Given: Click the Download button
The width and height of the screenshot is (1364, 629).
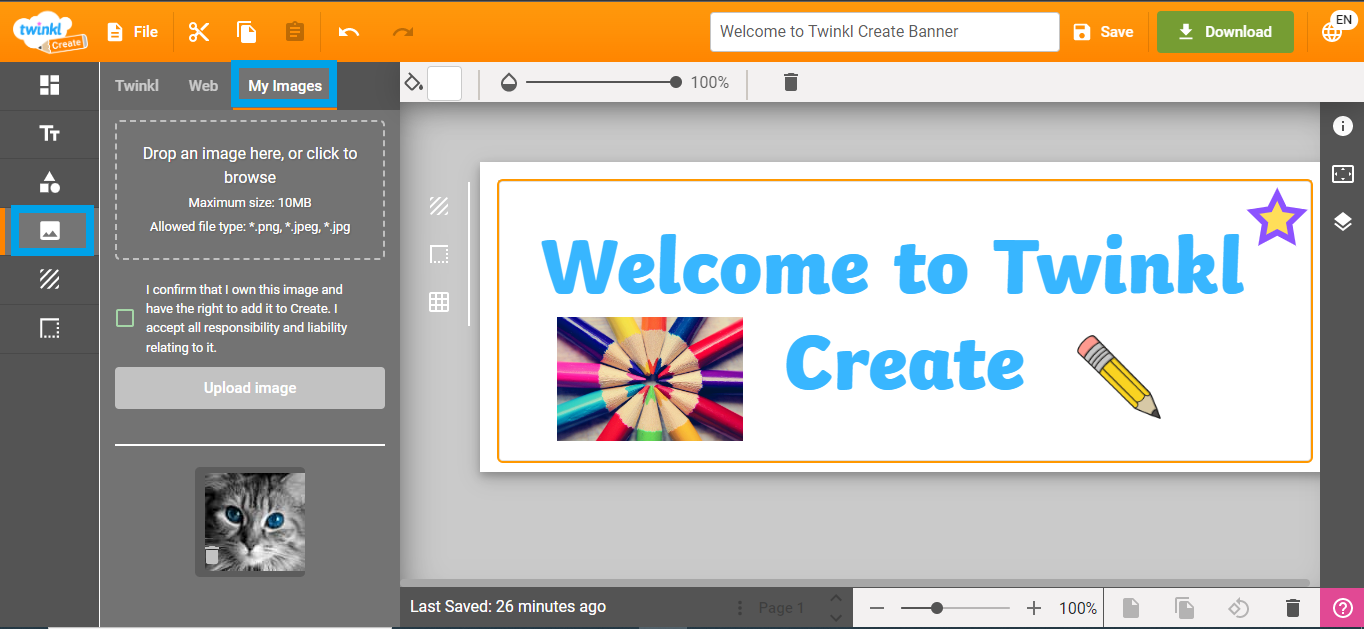Looking at the screenshot, I should (x=1224, y=31).
